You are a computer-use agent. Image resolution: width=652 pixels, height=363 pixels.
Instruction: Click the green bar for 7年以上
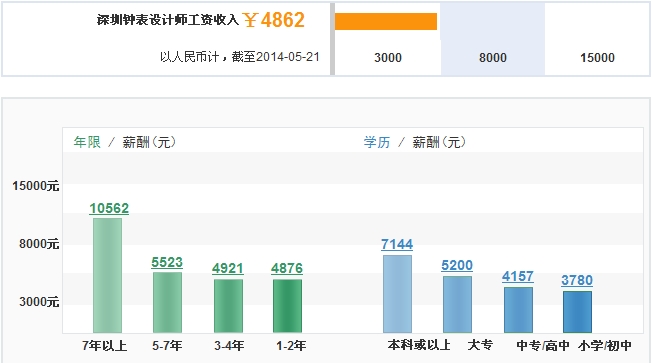point(108,275)
